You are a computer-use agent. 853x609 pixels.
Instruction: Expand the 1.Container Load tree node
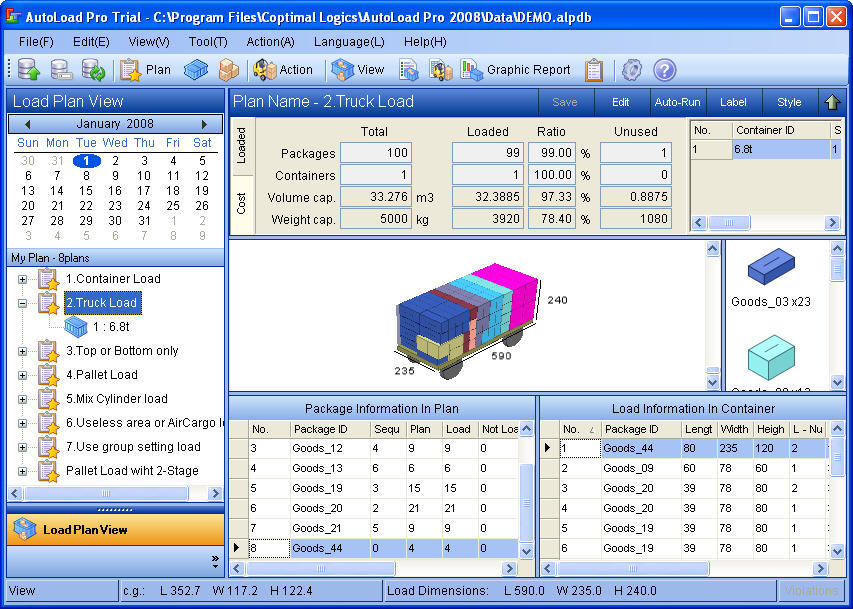[x=22, y=279]
